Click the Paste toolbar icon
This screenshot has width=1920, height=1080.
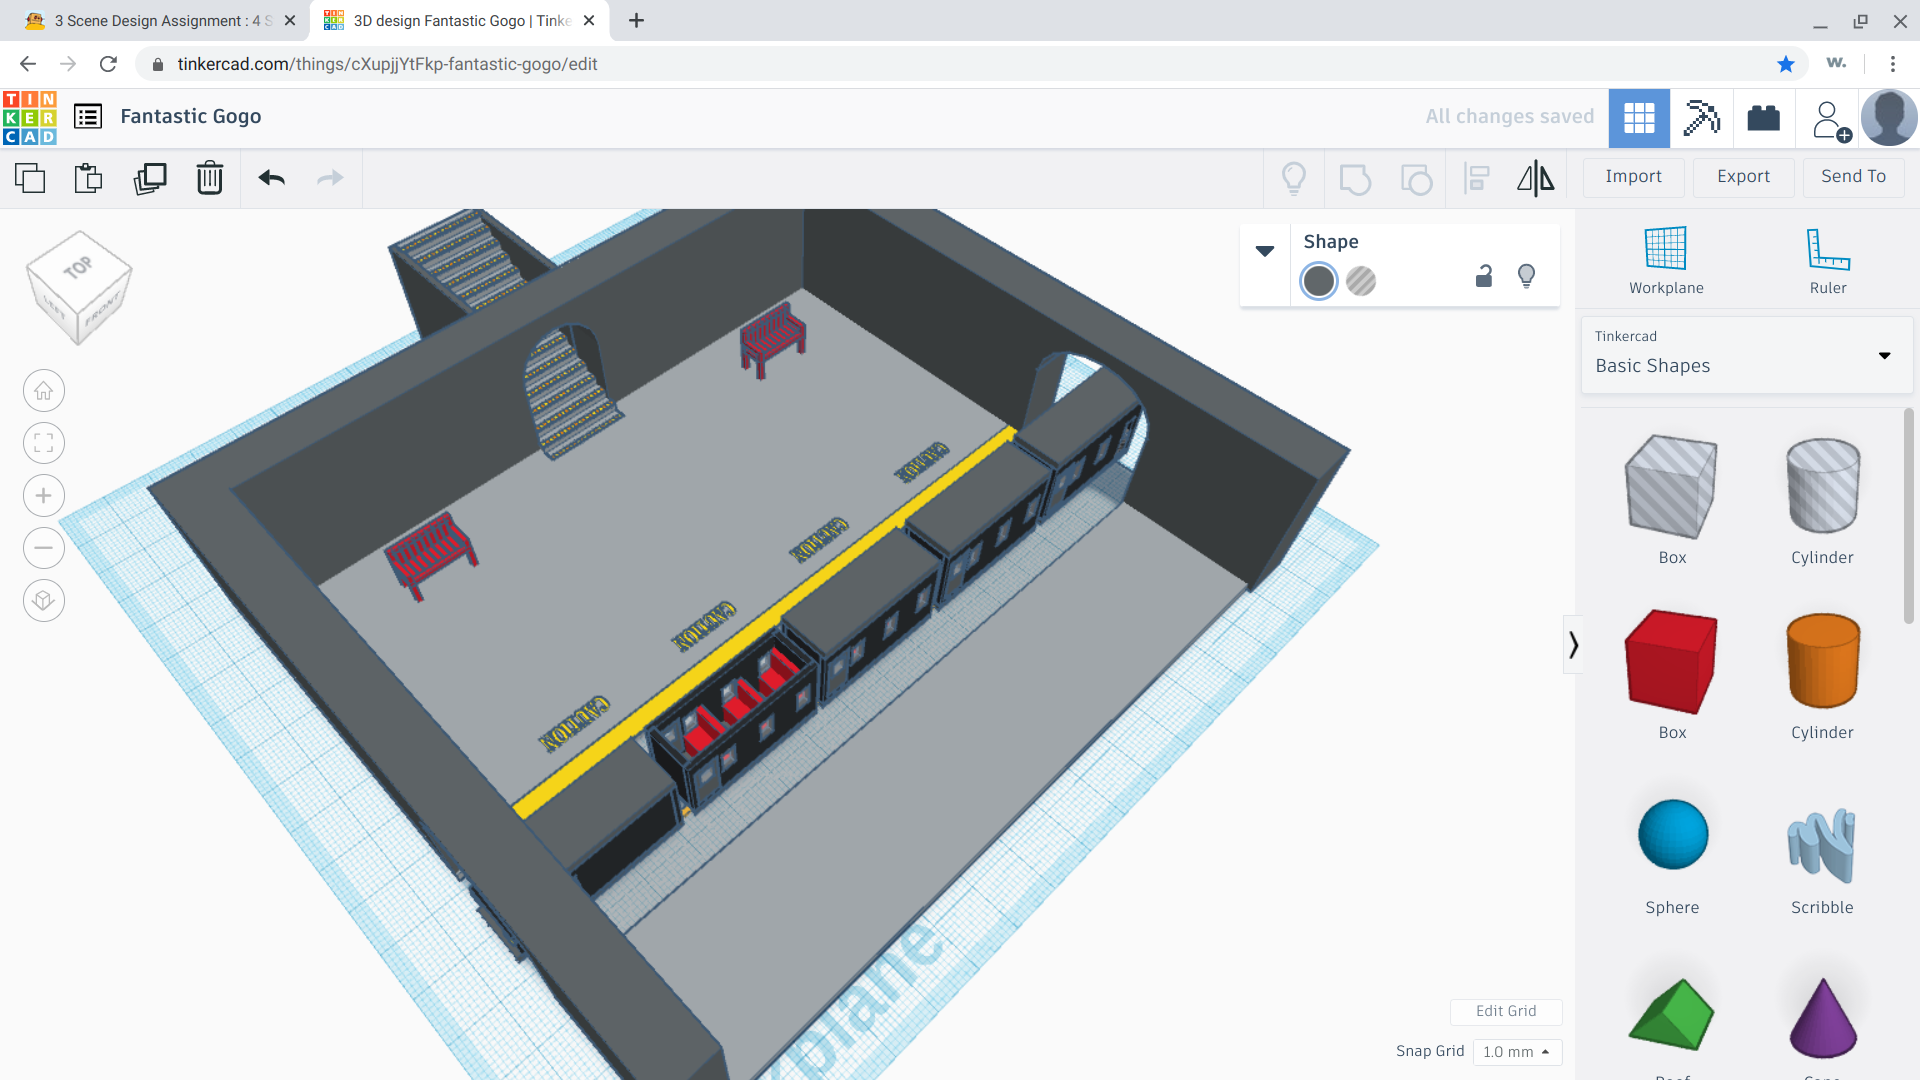tap(89, 178)
